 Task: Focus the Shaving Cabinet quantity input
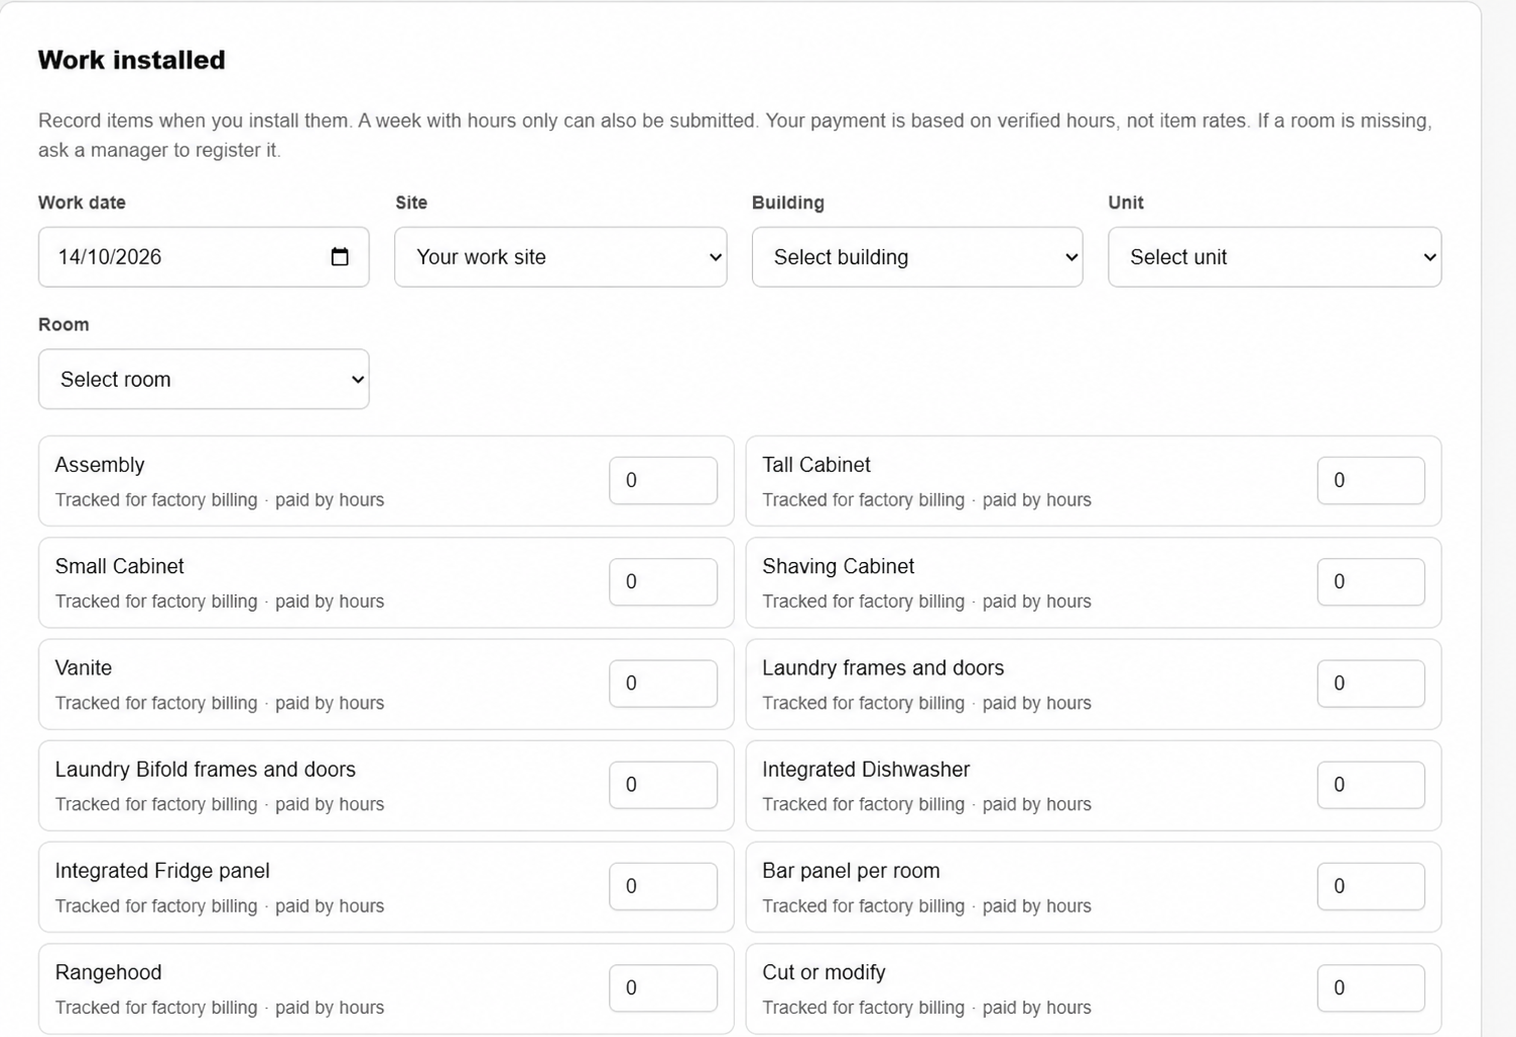pyautogui.click(x=1371, y=582)
